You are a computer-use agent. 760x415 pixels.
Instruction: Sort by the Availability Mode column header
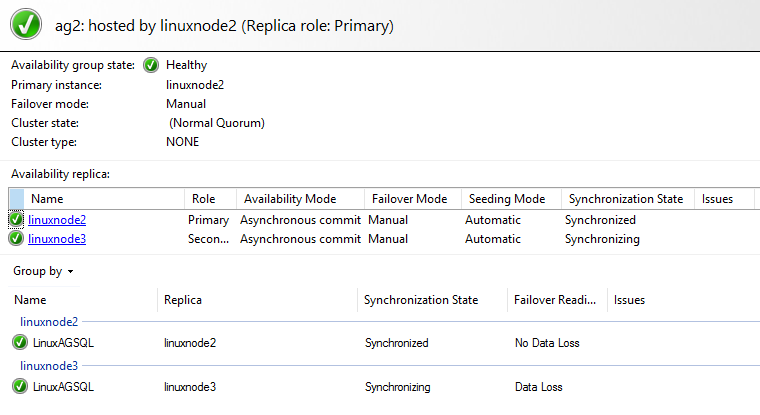[290, 199]
